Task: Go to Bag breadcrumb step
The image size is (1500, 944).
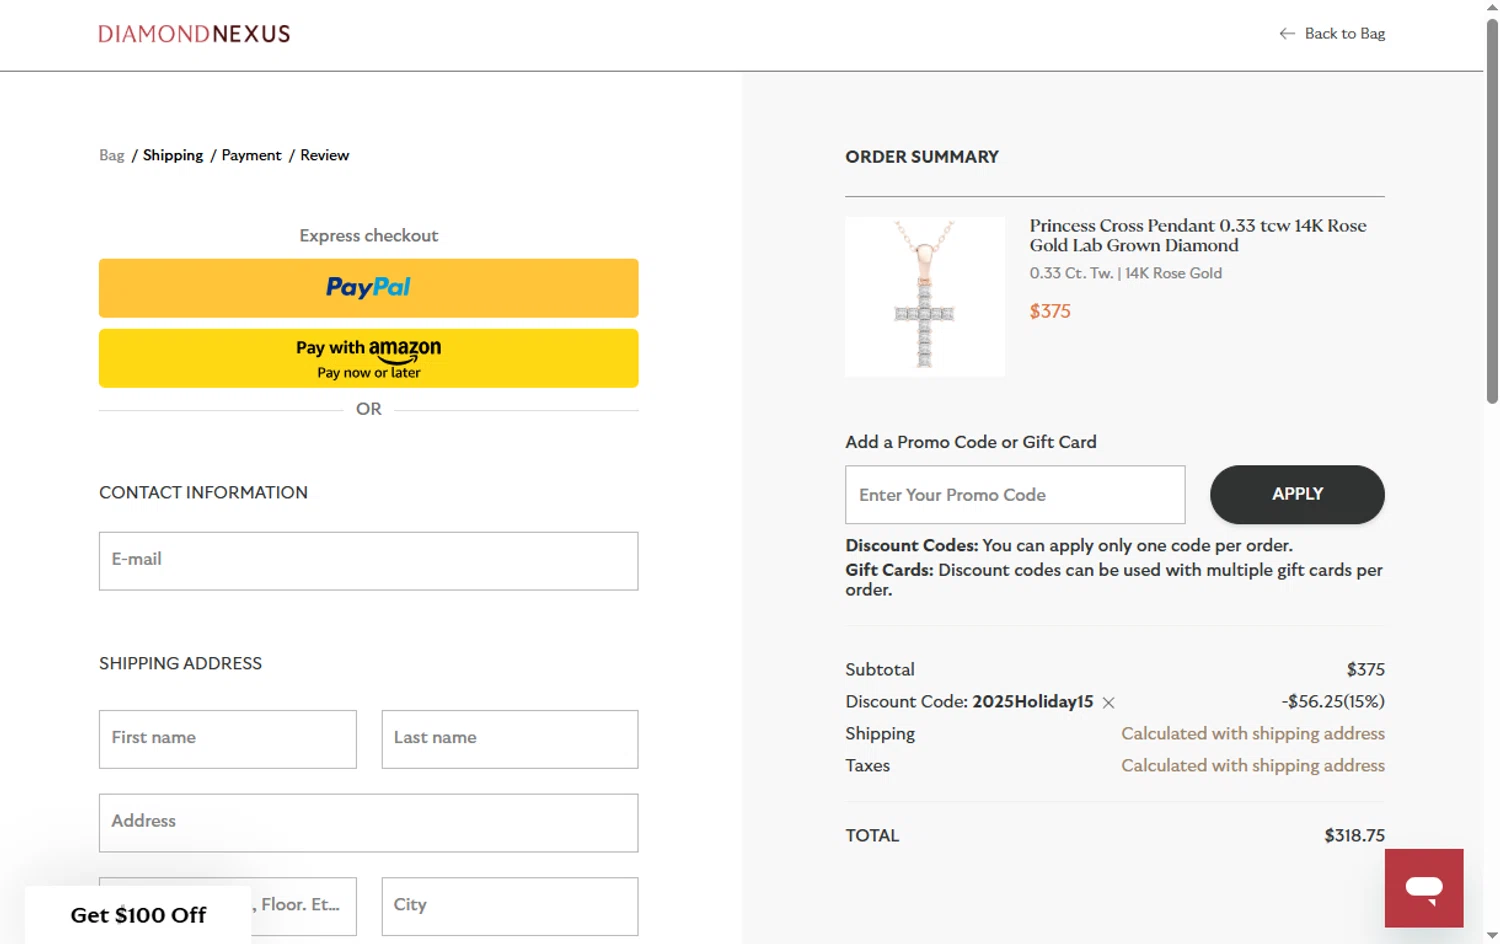Action: click(x=111, y=156)
